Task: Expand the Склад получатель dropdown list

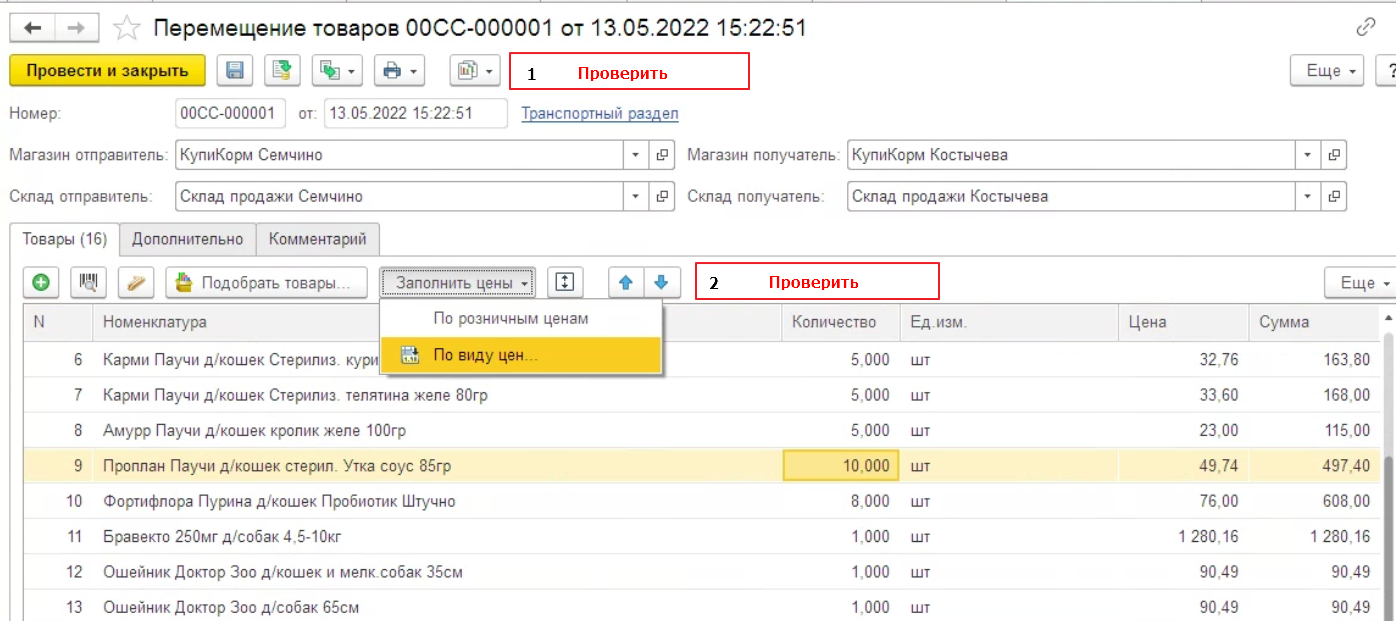Action: tap(1307, 197)
